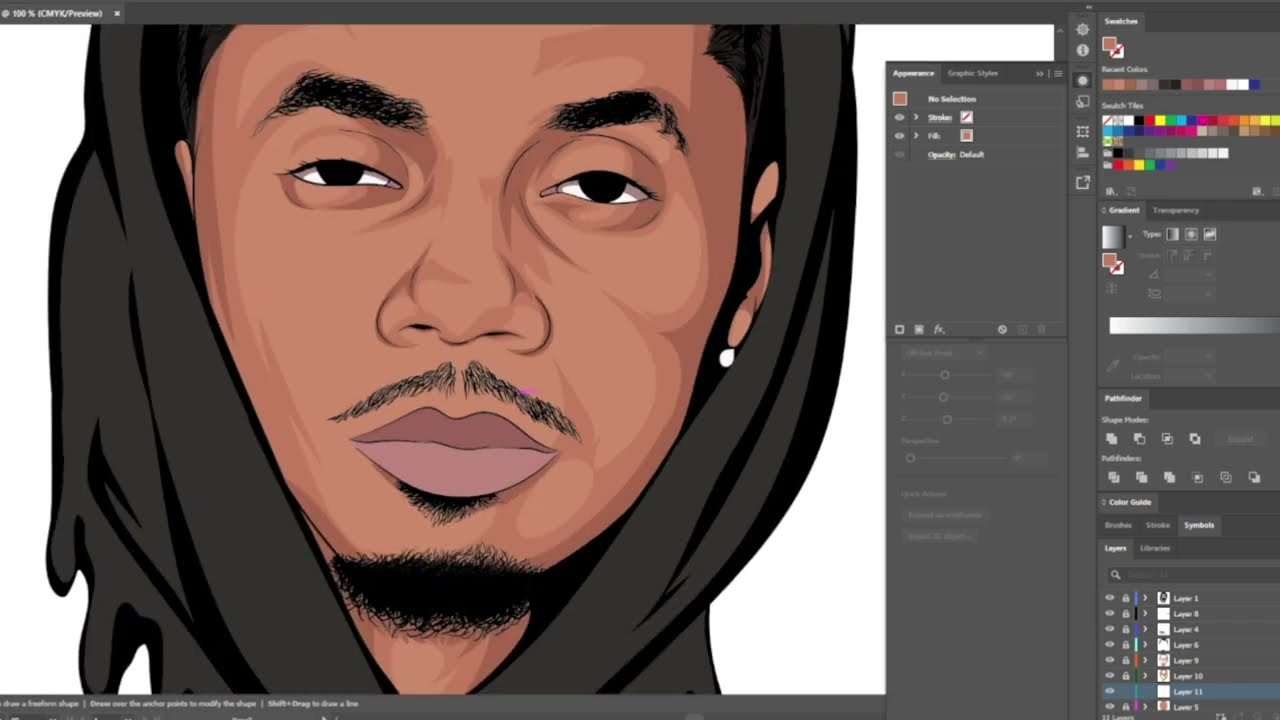This screenshot has height=720, width=1280.
Task: Open the Appearance panel icon in dock
Action: [1083, 80]
